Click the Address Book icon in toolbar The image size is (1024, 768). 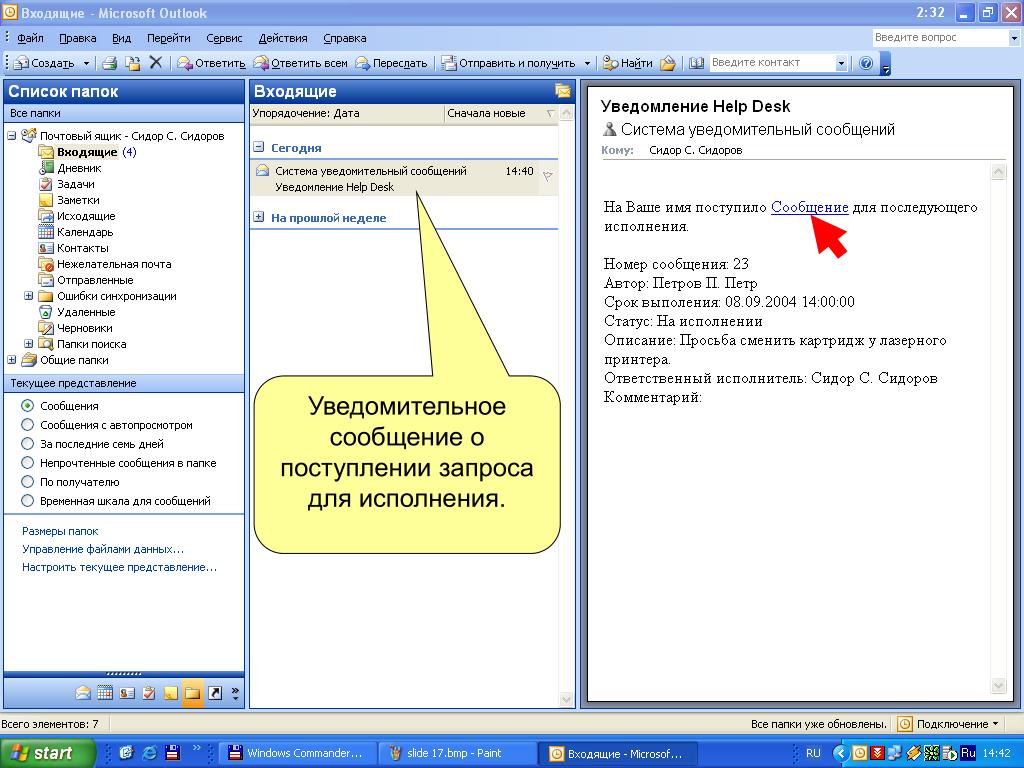[696, 63]
